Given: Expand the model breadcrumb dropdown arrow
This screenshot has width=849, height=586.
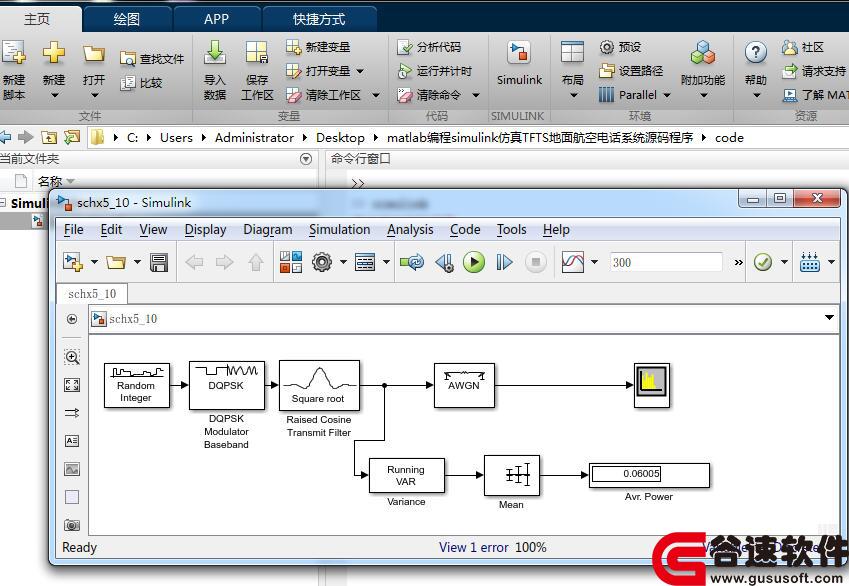Looking at the screenshot, I should pos(830,317).
